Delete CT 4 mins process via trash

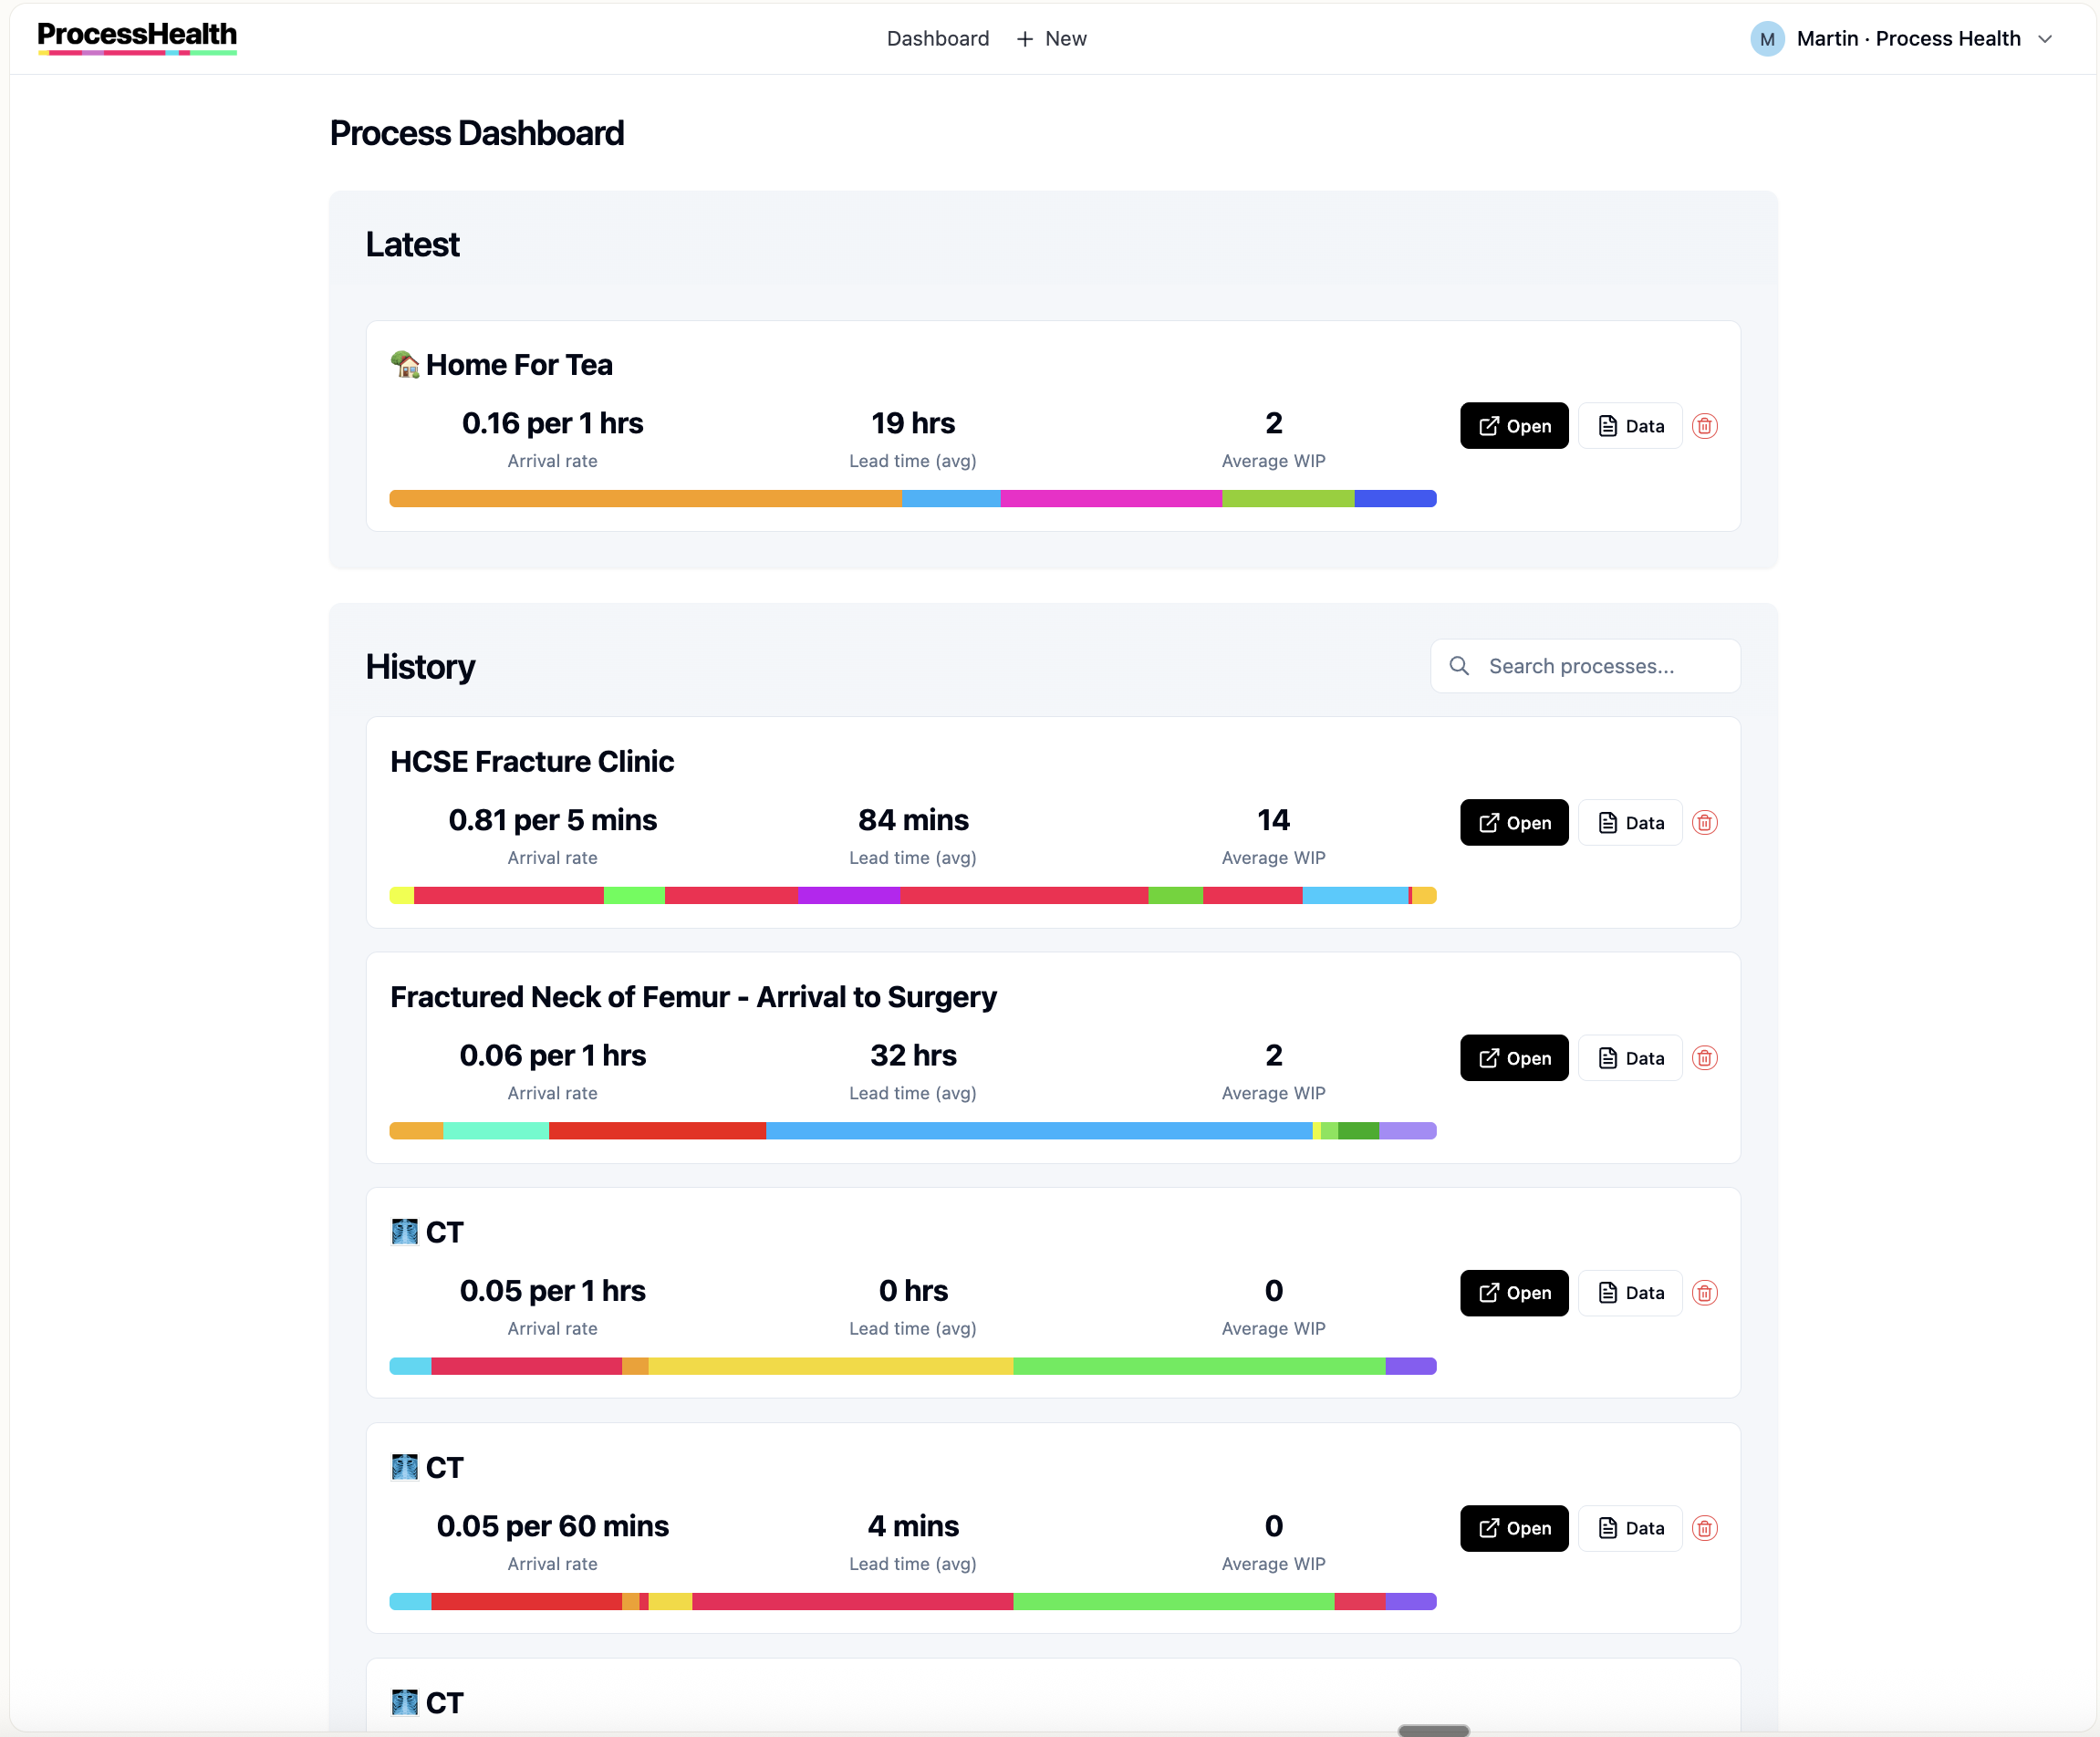1705,1528
